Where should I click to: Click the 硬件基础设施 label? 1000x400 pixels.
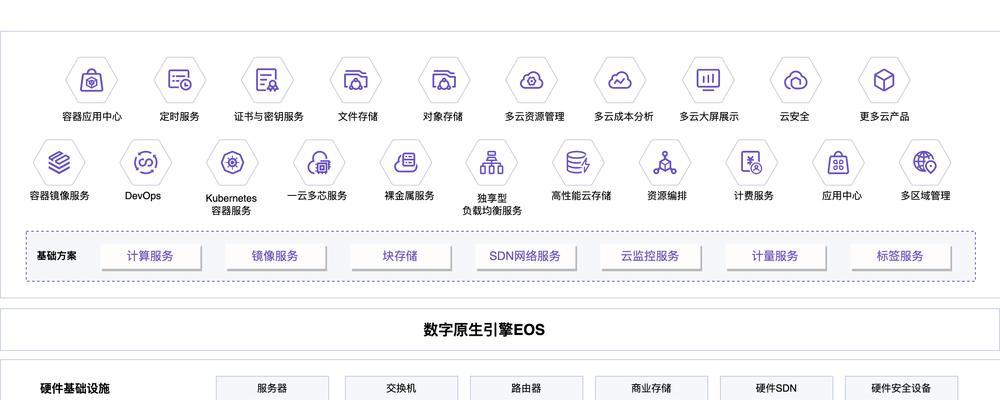tap(75, 388)
